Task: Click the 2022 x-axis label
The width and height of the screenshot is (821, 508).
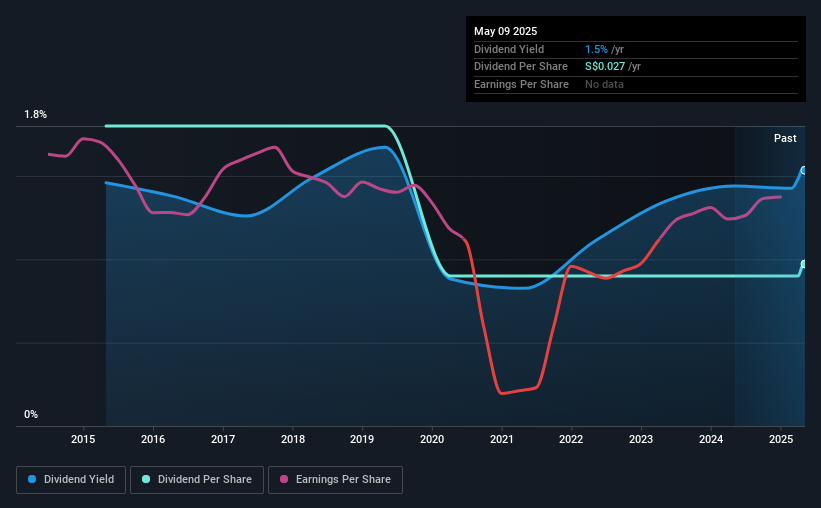Action: point(571,439)
